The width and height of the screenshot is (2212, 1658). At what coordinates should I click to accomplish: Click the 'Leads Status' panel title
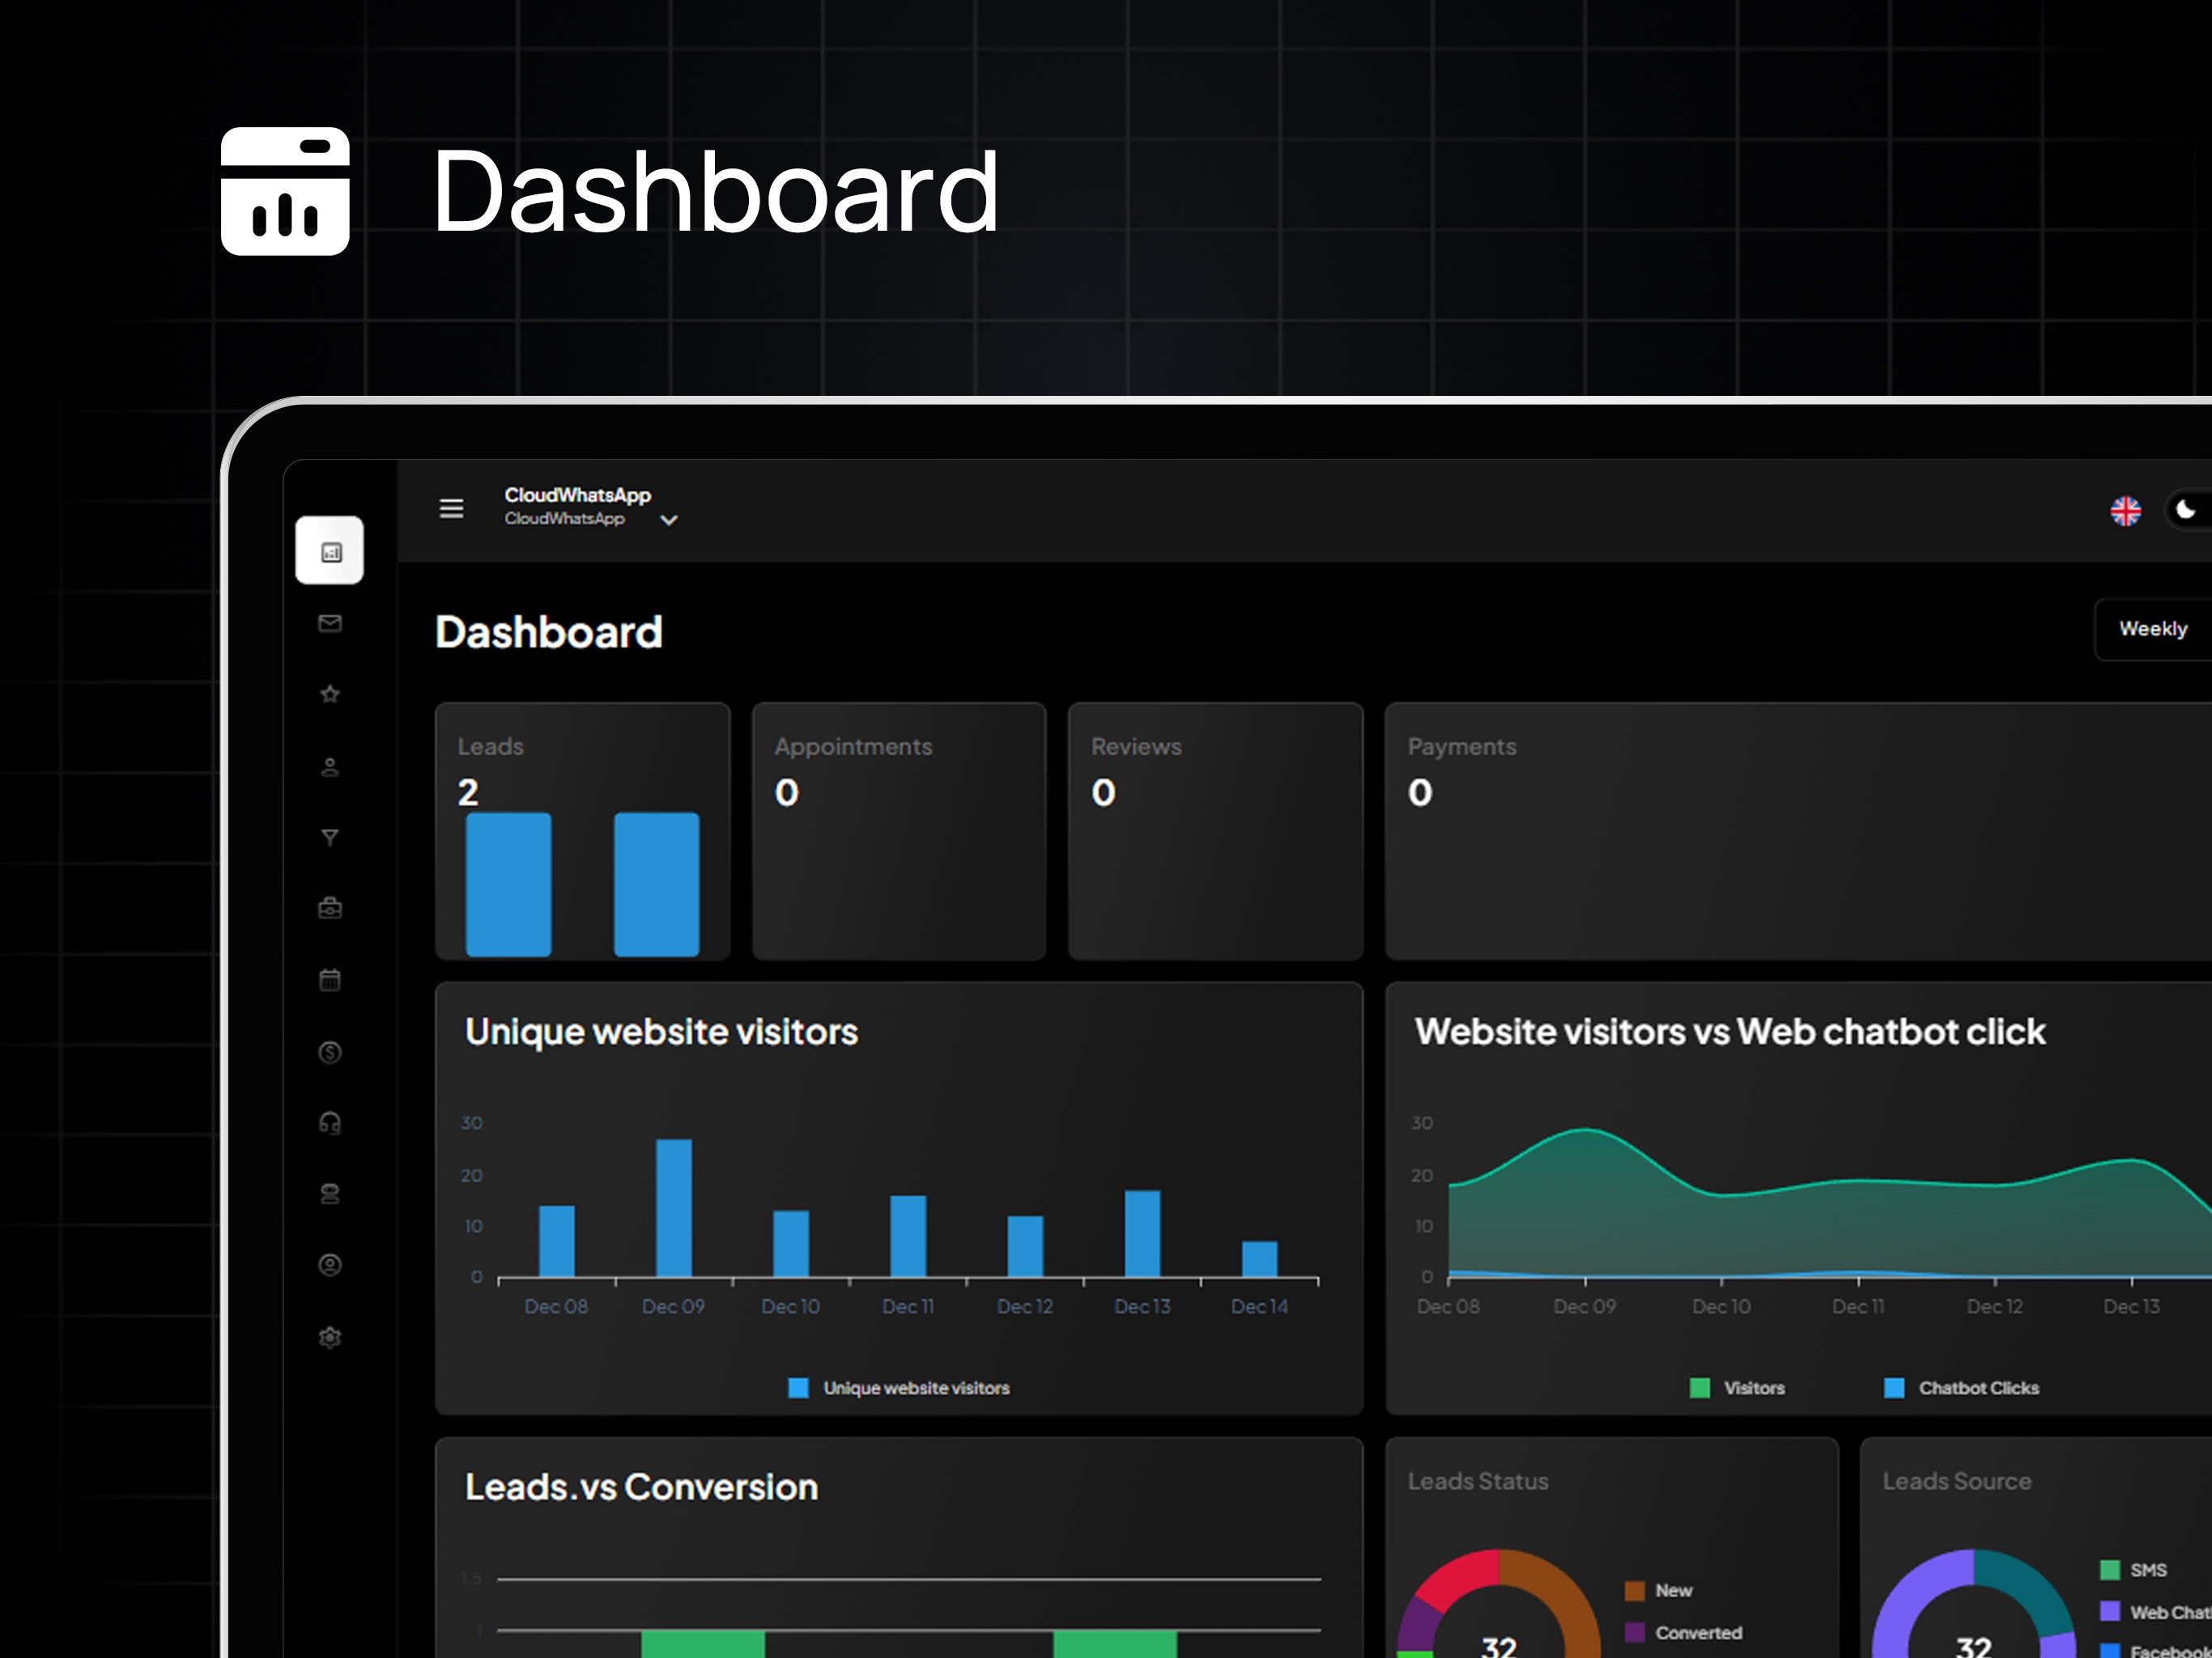(1478, 1481)
